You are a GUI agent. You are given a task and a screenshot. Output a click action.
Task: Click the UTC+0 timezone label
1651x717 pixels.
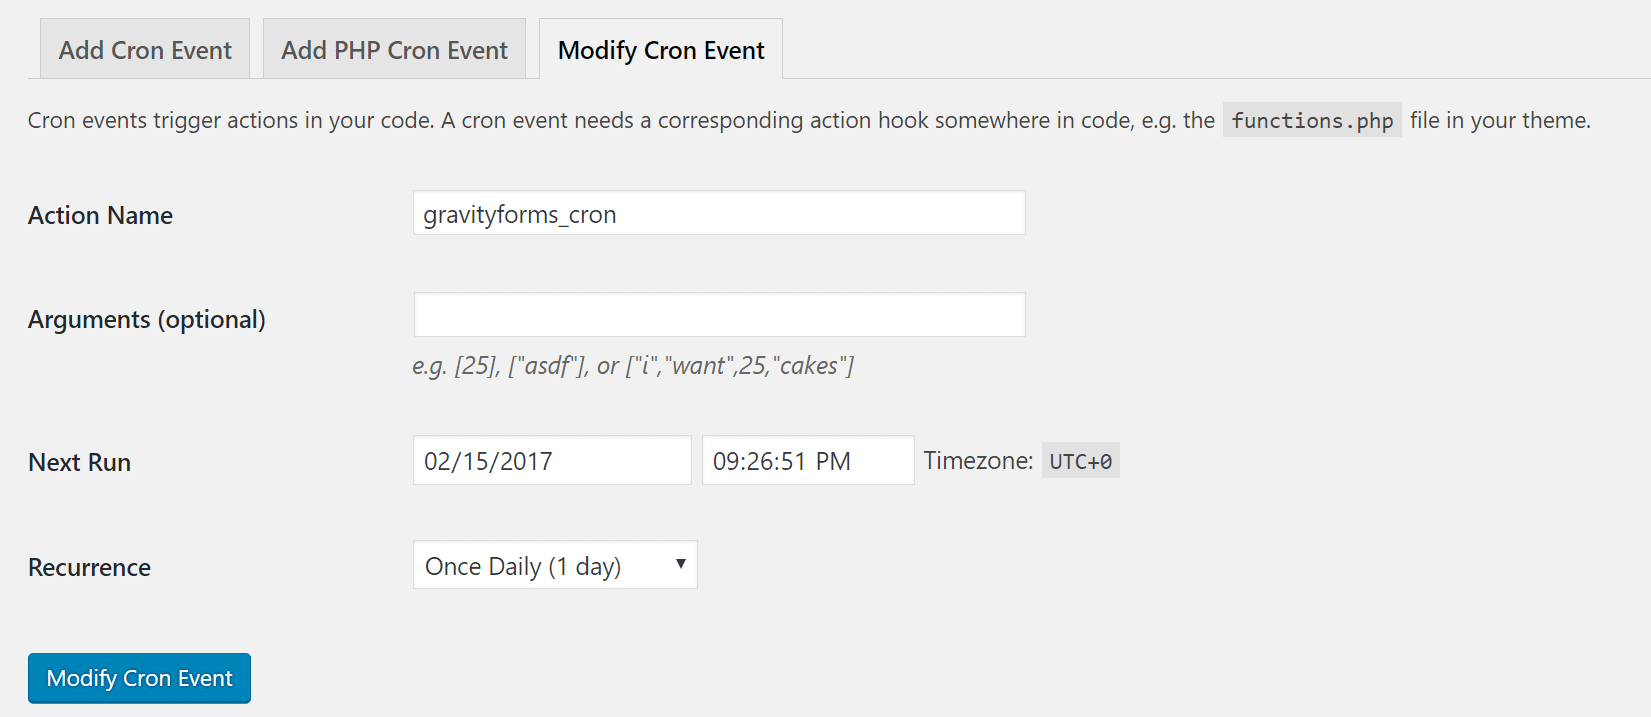coord(1079,459)
